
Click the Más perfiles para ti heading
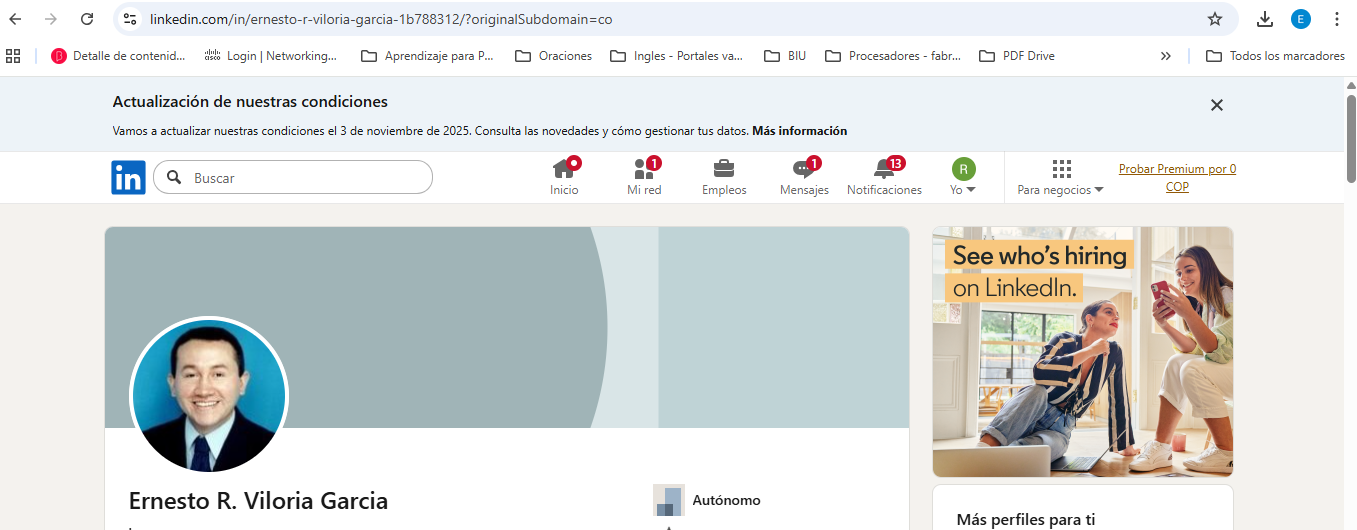[1026, 519]
